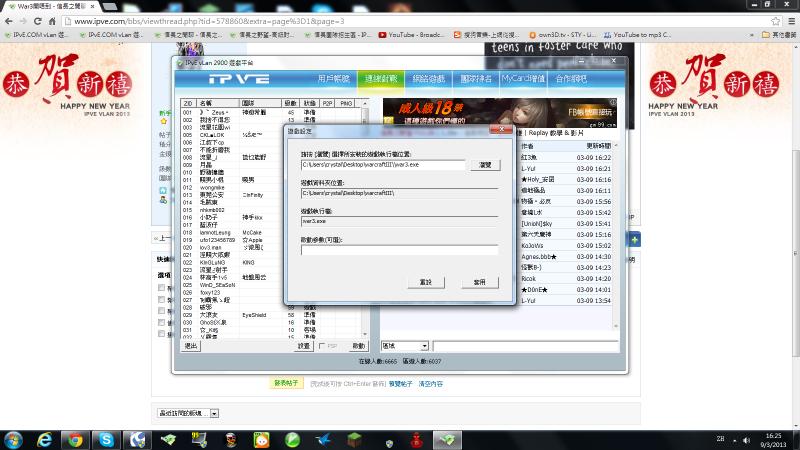
Task: Select the 團隊排名 tab
Action: click(x=473, y=78)
